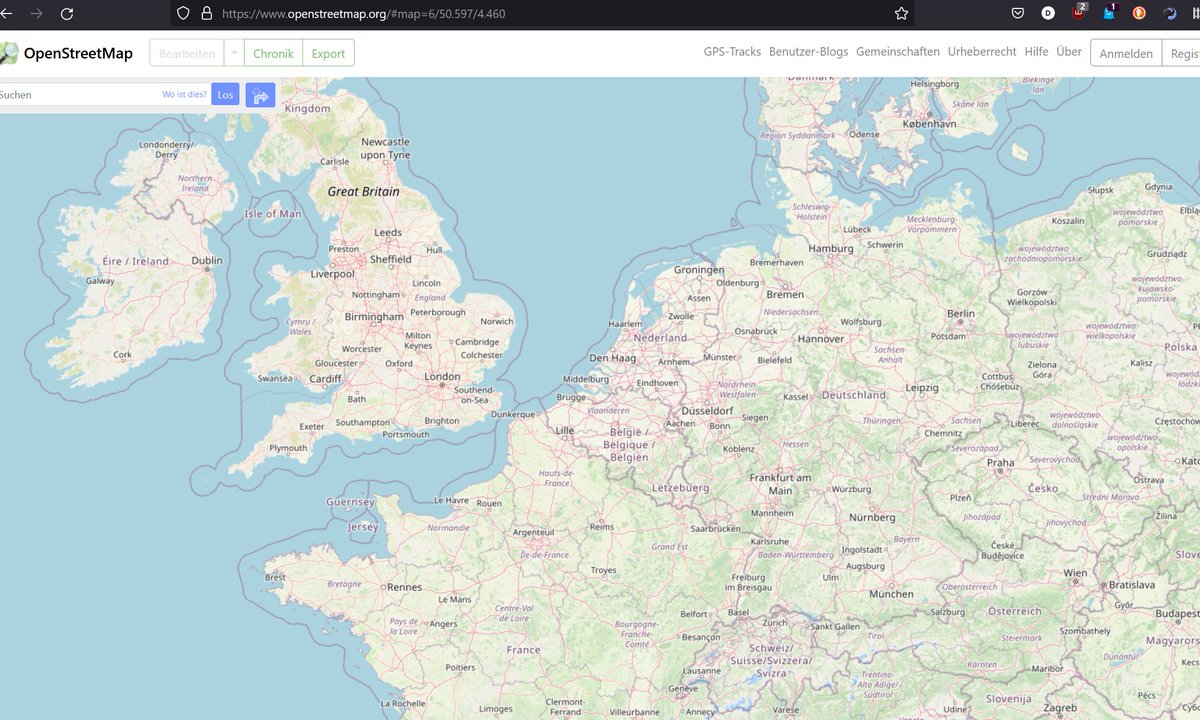Viewport: 1200px width, 720px height.
Task: Go back using the browser back arrow
Action: coord(6,14)
